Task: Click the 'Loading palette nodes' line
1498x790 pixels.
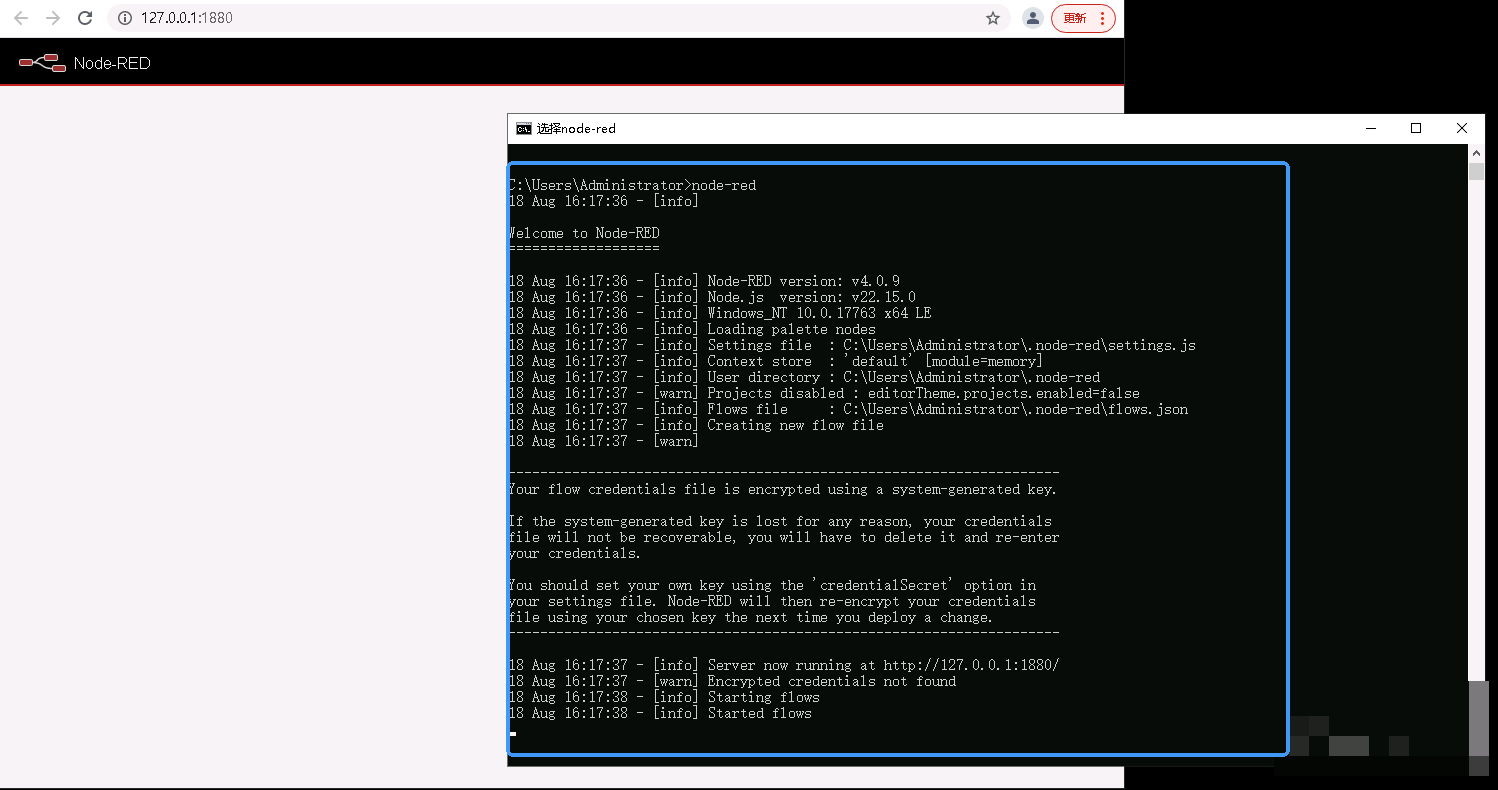Action: (x=692, y=329)
